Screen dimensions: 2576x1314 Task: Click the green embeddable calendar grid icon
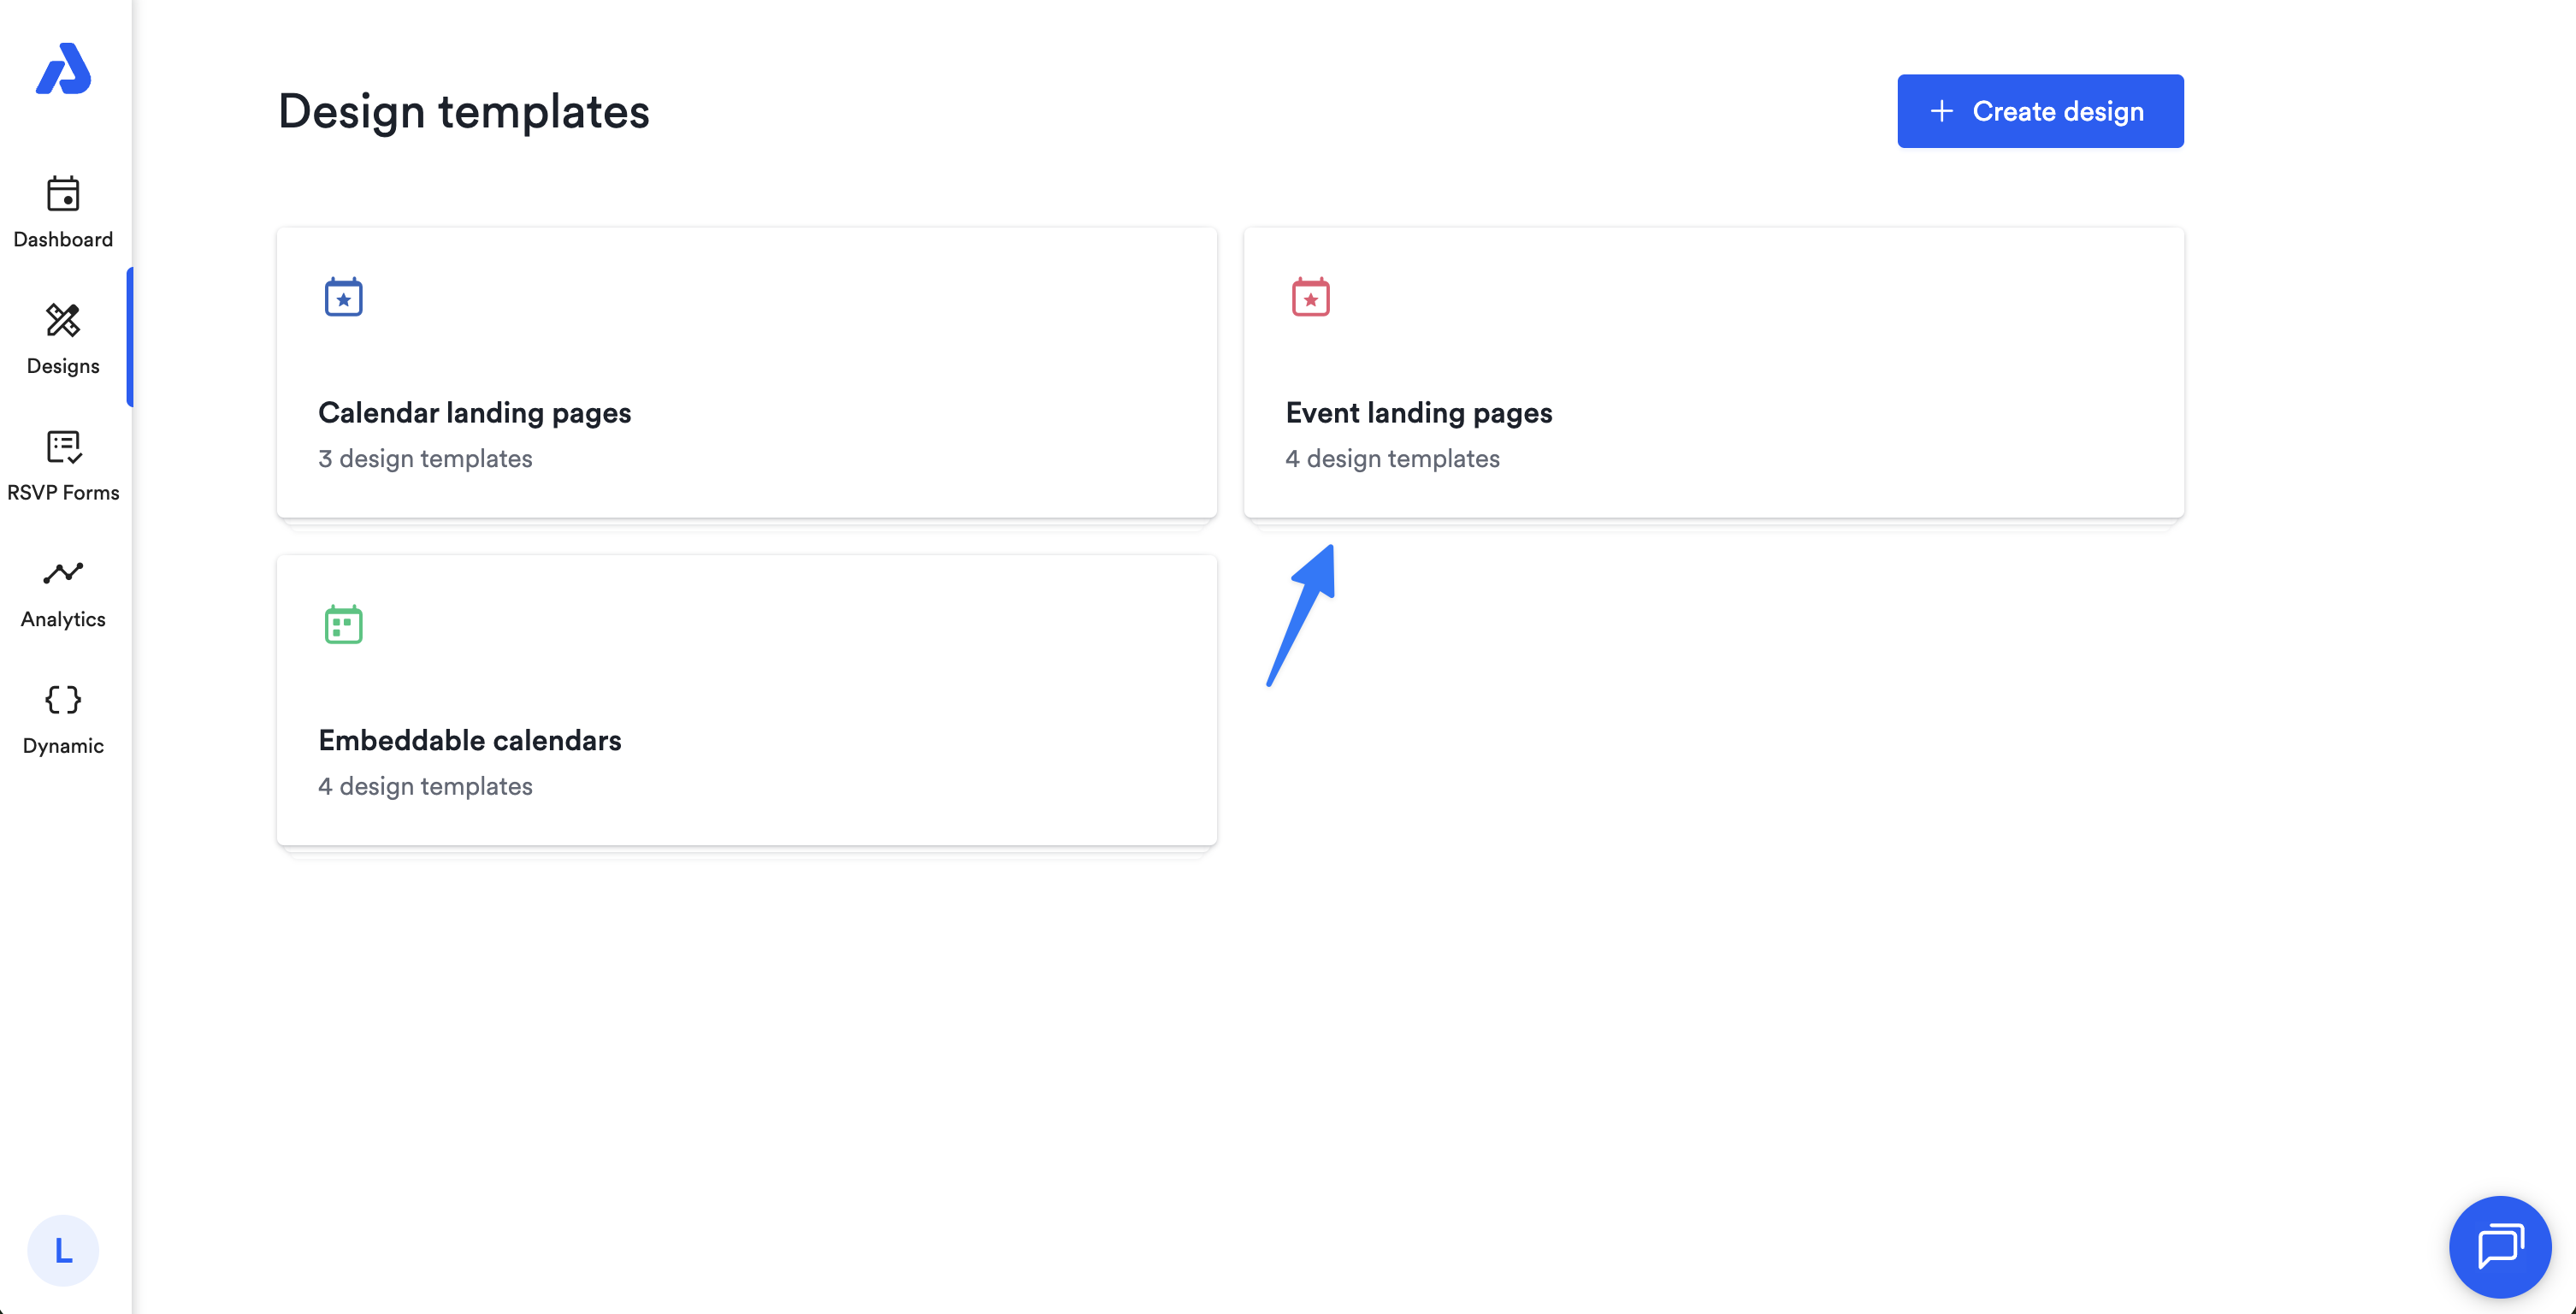(x=343, y=625)
